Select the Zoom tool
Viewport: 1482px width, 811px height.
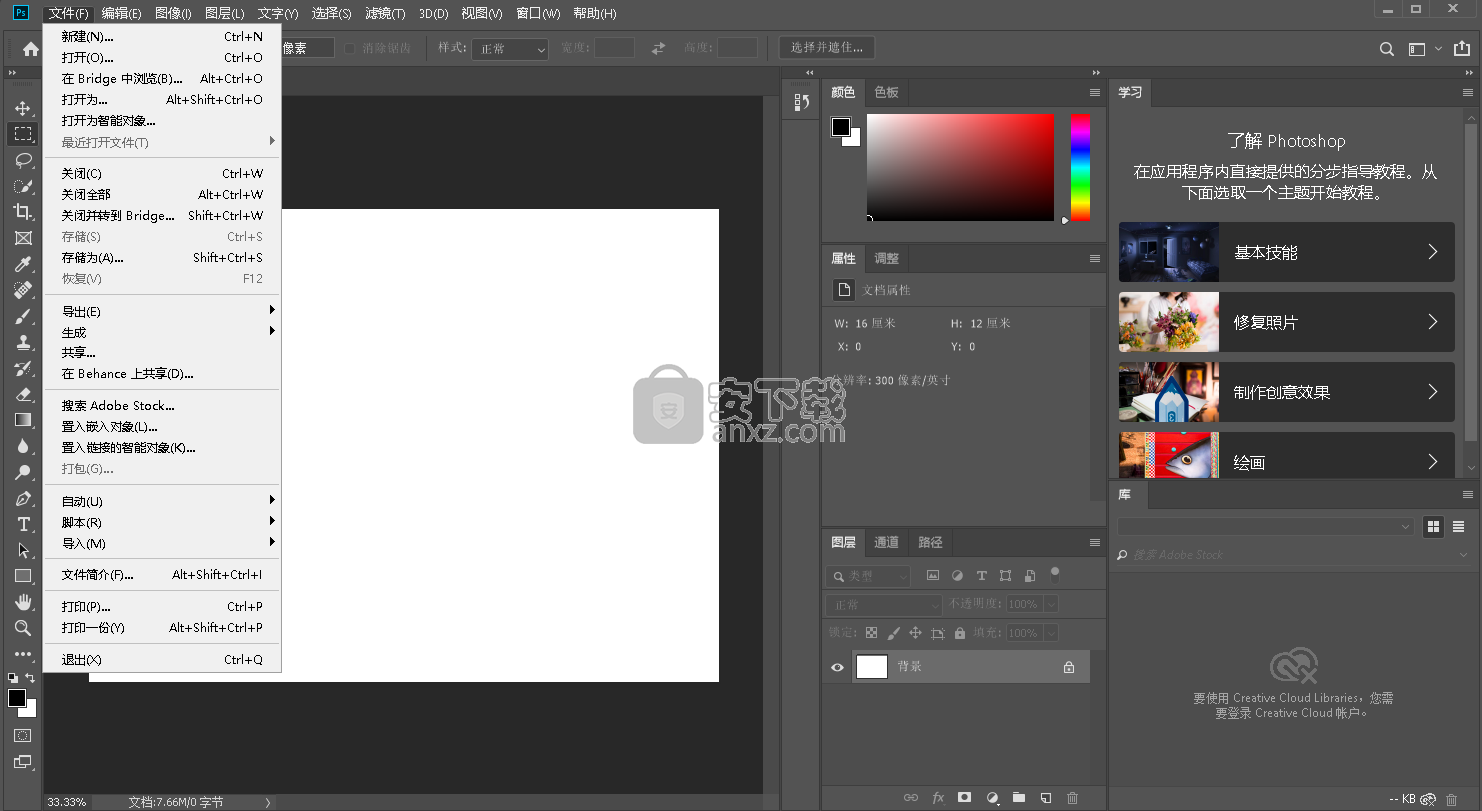click(x=23, y=628)
